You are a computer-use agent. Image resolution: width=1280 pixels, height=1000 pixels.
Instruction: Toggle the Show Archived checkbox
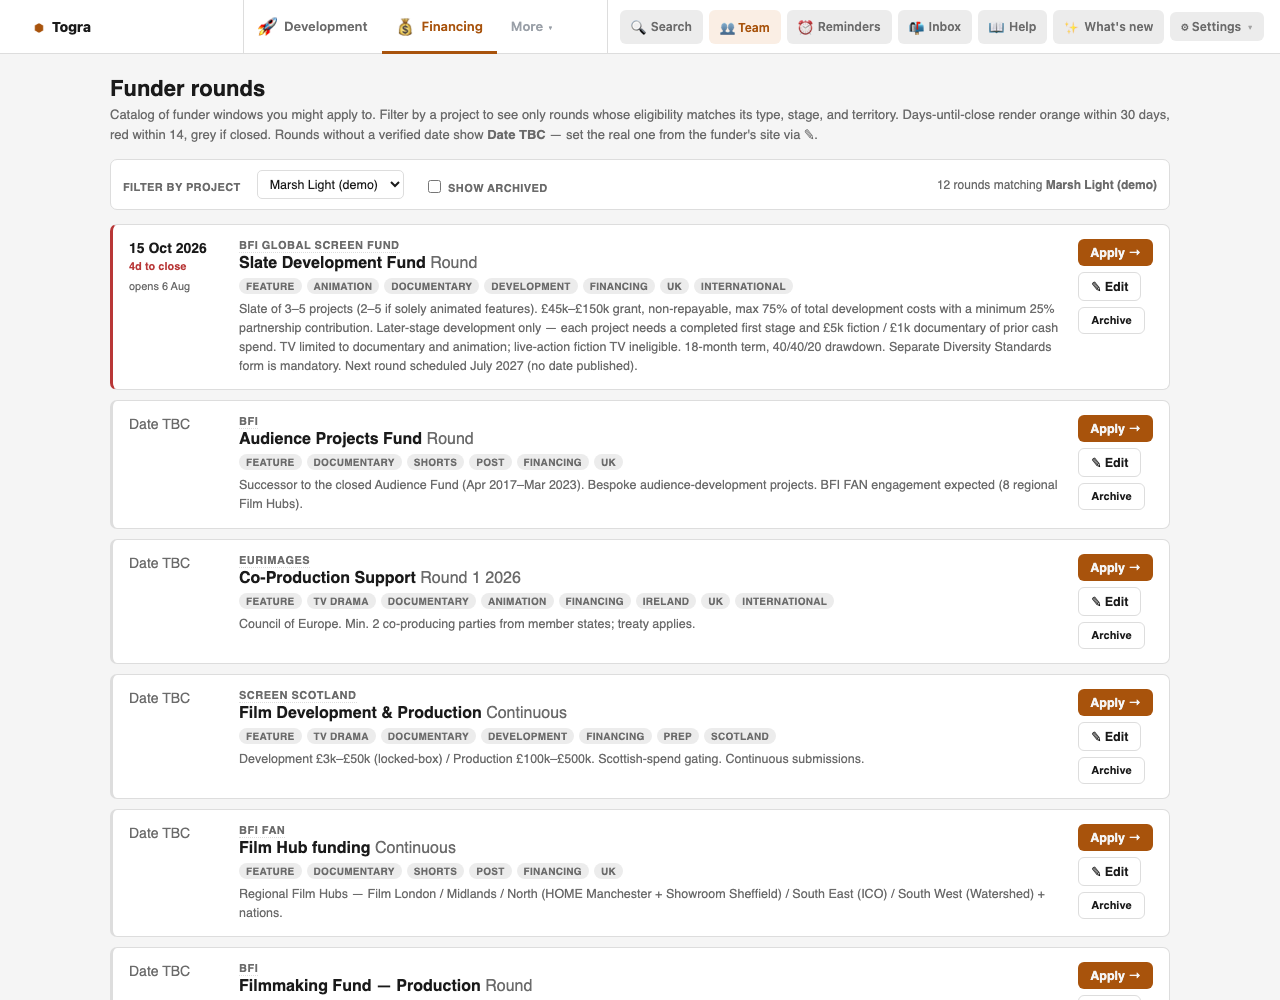click(434, 186)
